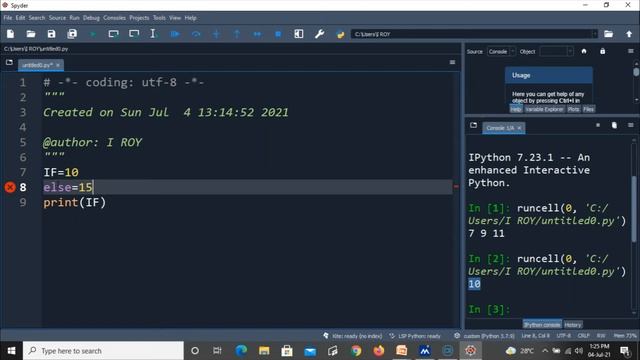Click the CRLF end-of-line status indicator

pos(584,336)
